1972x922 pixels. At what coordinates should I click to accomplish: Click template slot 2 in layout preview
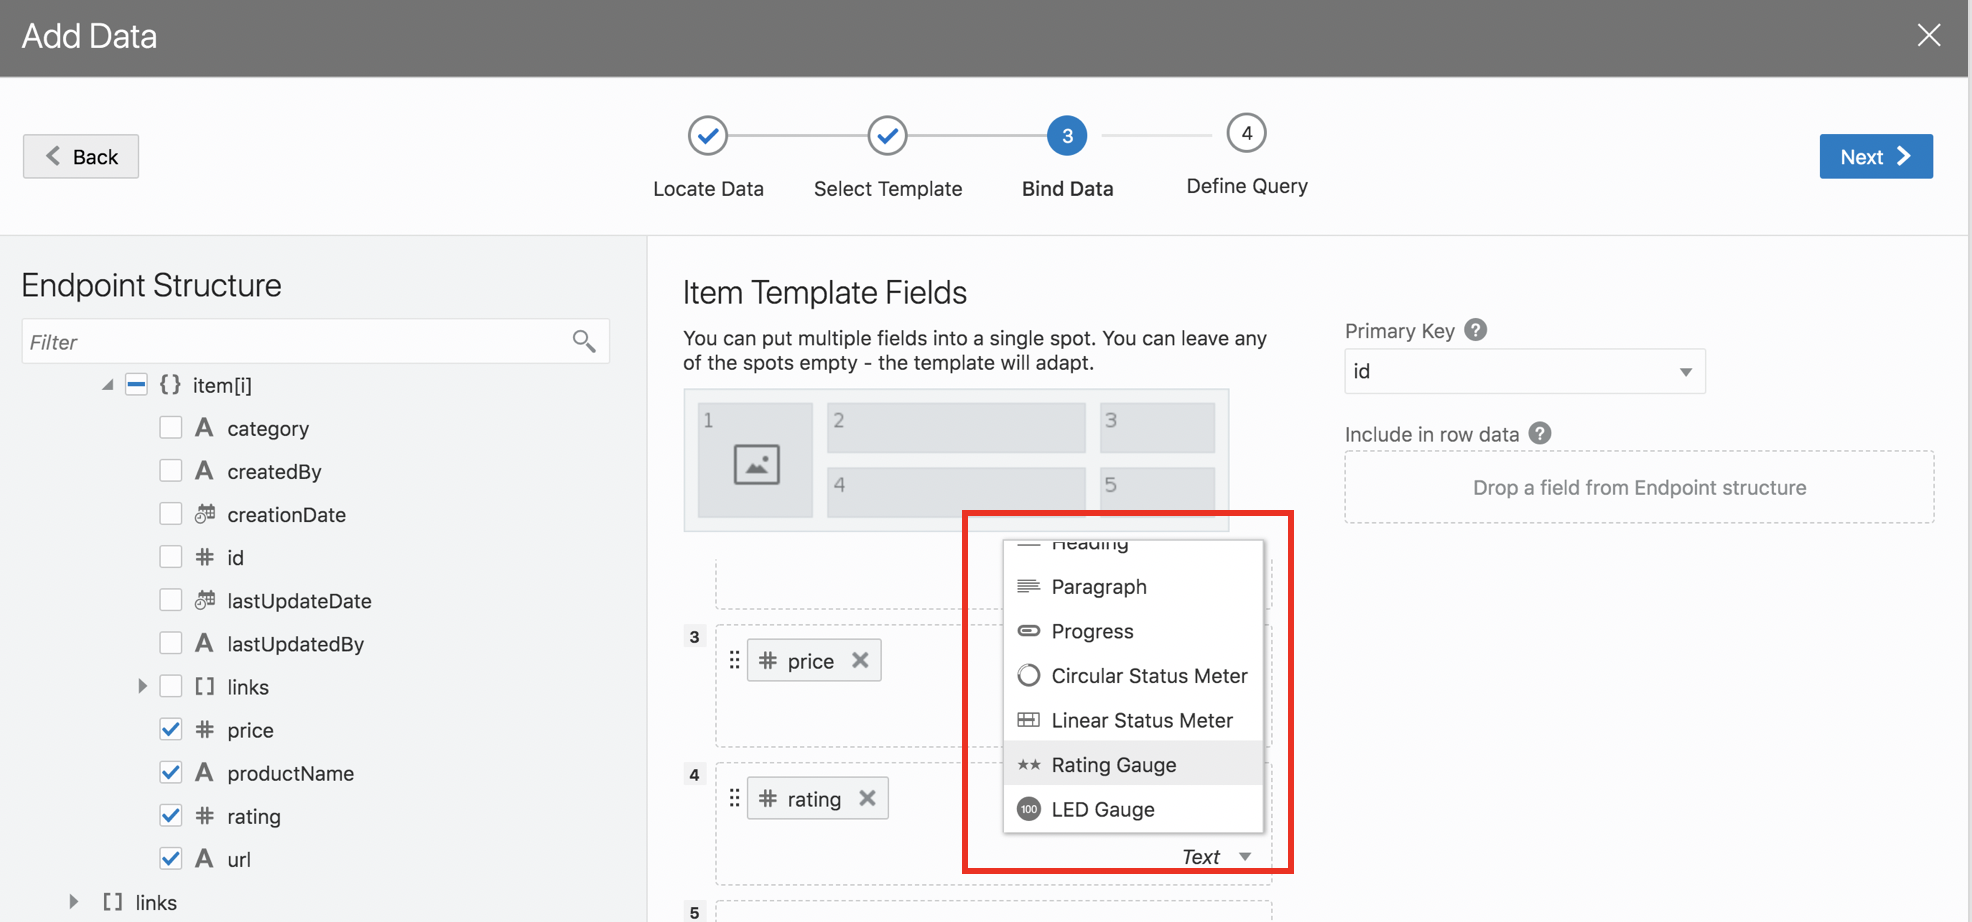956,428
